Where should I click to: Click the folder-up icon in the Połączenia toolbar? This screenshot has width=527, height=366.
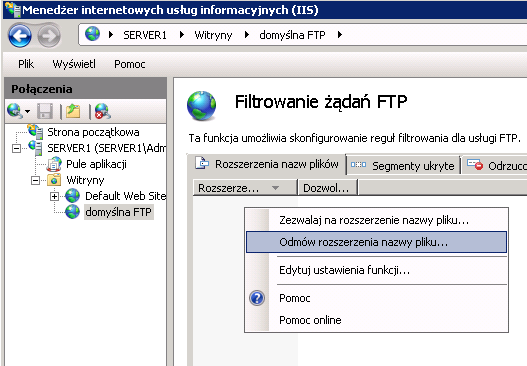(73, 111)
